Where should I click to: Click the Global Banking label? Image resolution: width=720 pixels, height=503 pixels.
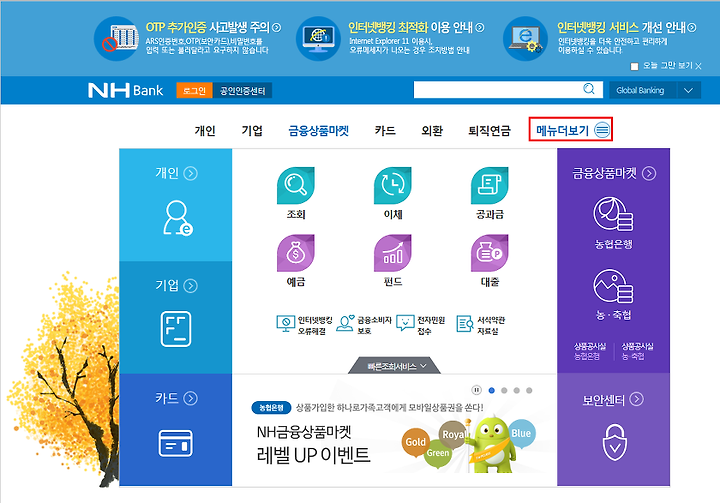640,90
